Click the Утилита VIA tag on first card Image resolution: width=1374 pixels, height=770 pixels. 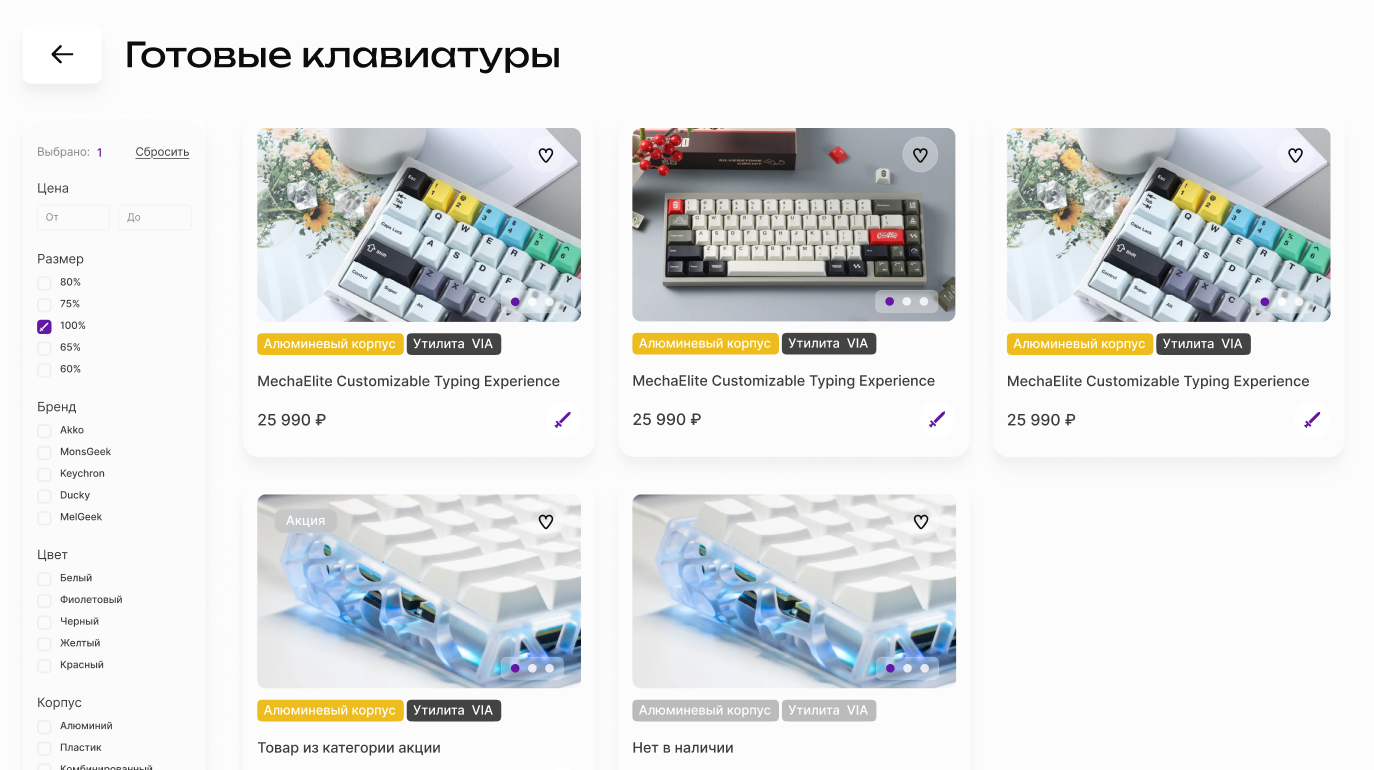click(x=454, y=344)
